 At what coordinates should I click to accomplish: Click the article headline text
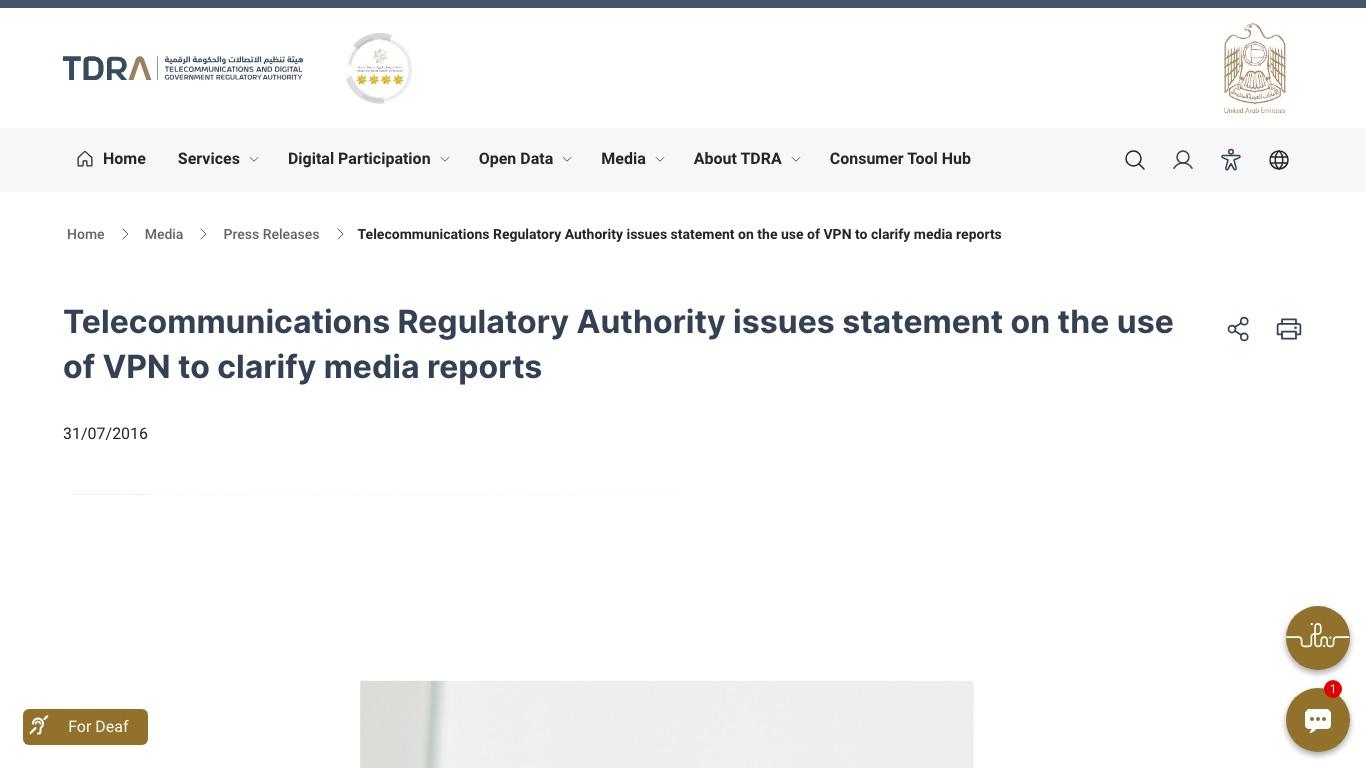tap(618, 344)
